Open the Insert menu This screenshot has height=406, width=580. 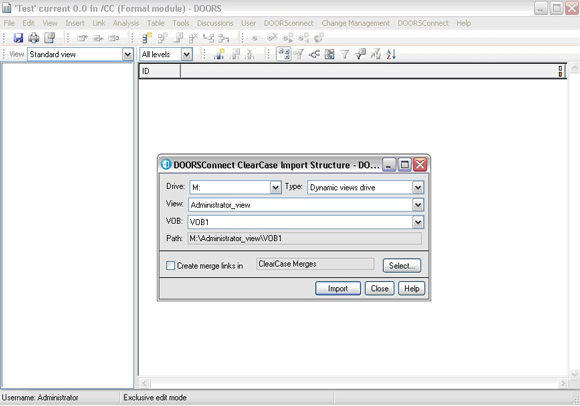(x=75, y=23)
